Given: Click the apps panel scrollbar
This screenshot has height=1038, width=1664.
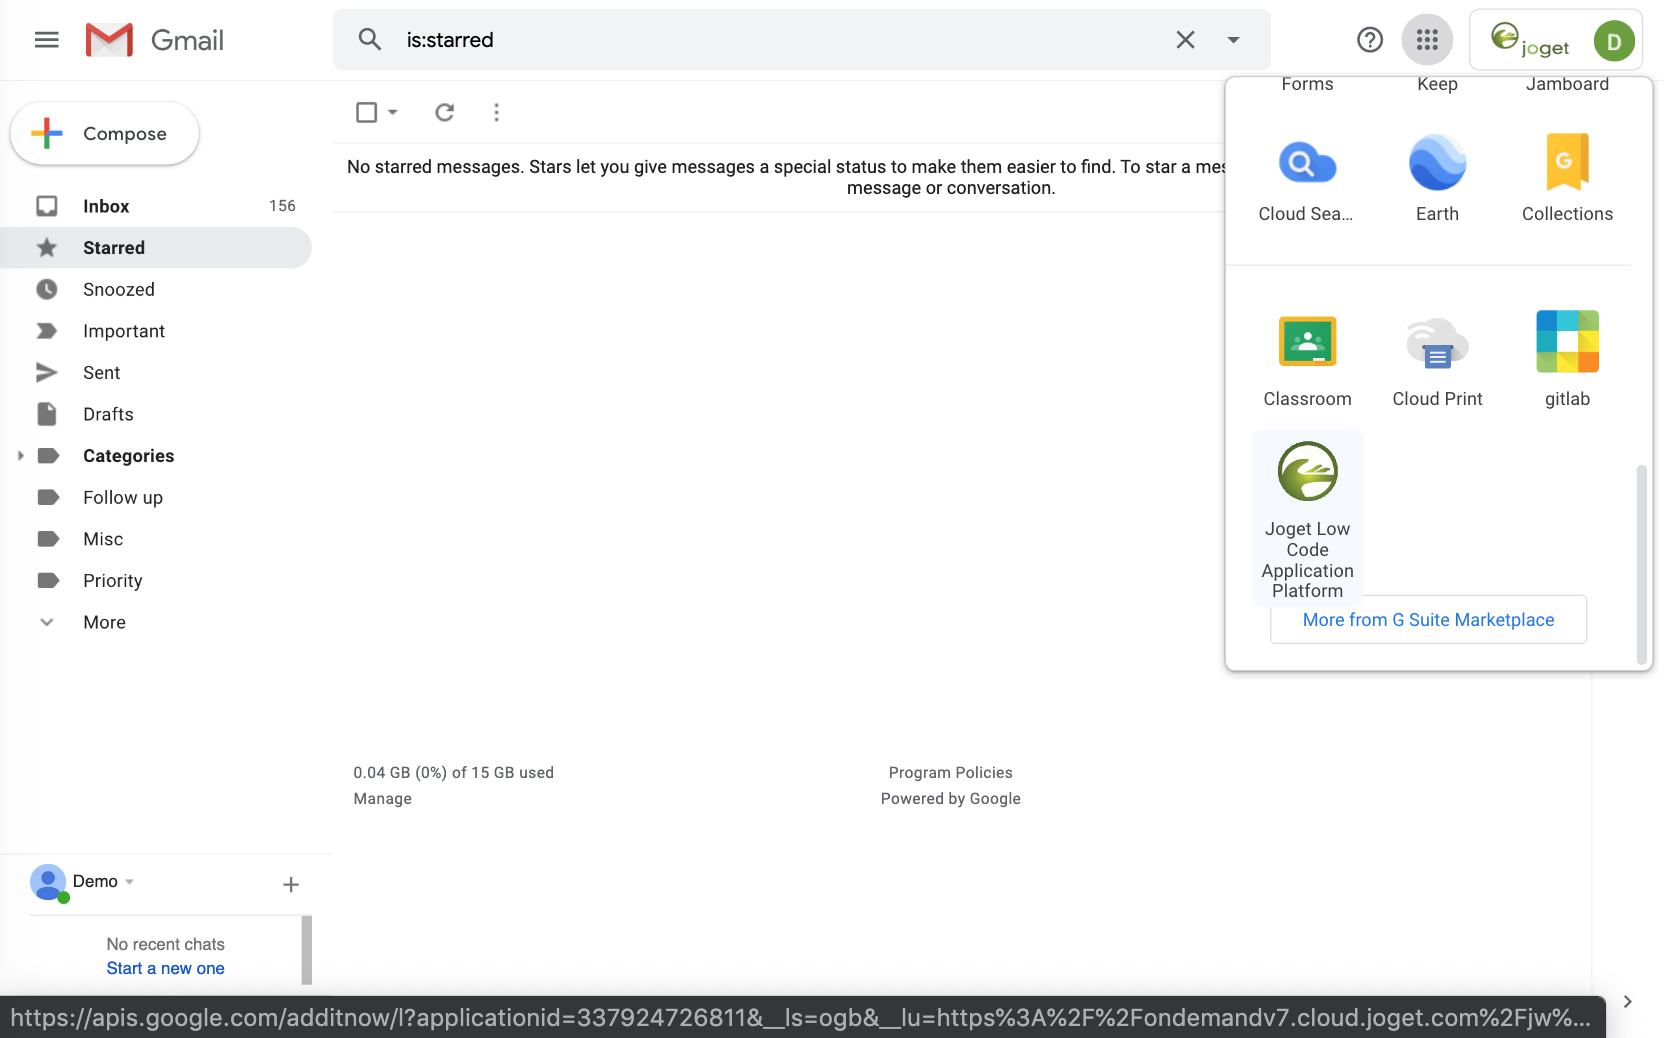Looking at the screenshot, I should click(1641, 564).
